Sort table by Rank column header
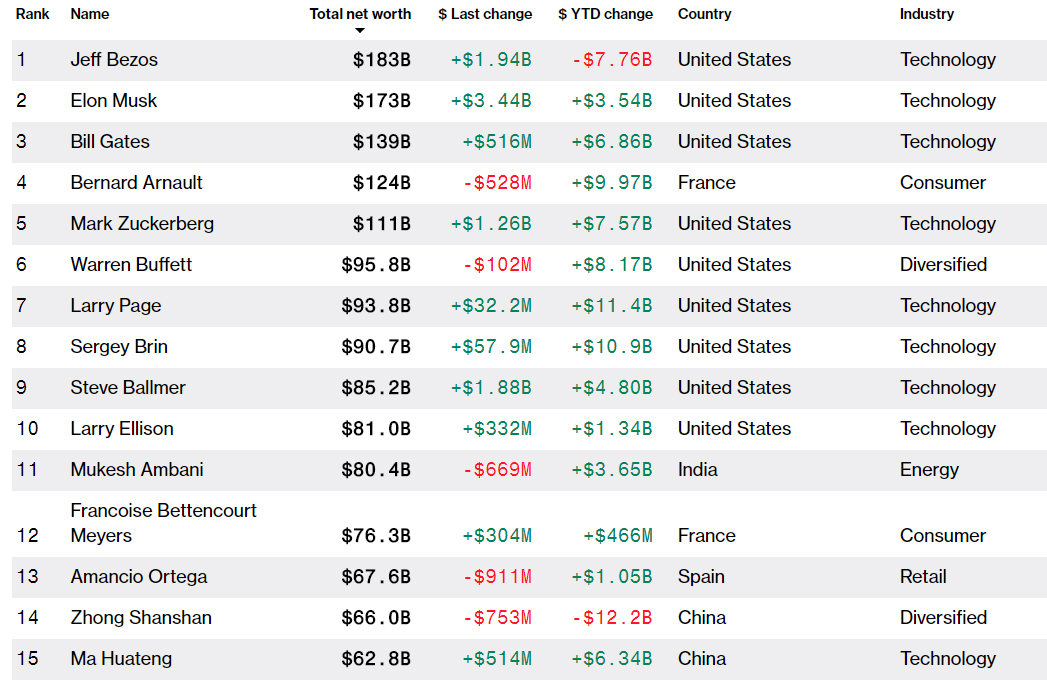The image size is (1047, 689). tap(33, 14)
